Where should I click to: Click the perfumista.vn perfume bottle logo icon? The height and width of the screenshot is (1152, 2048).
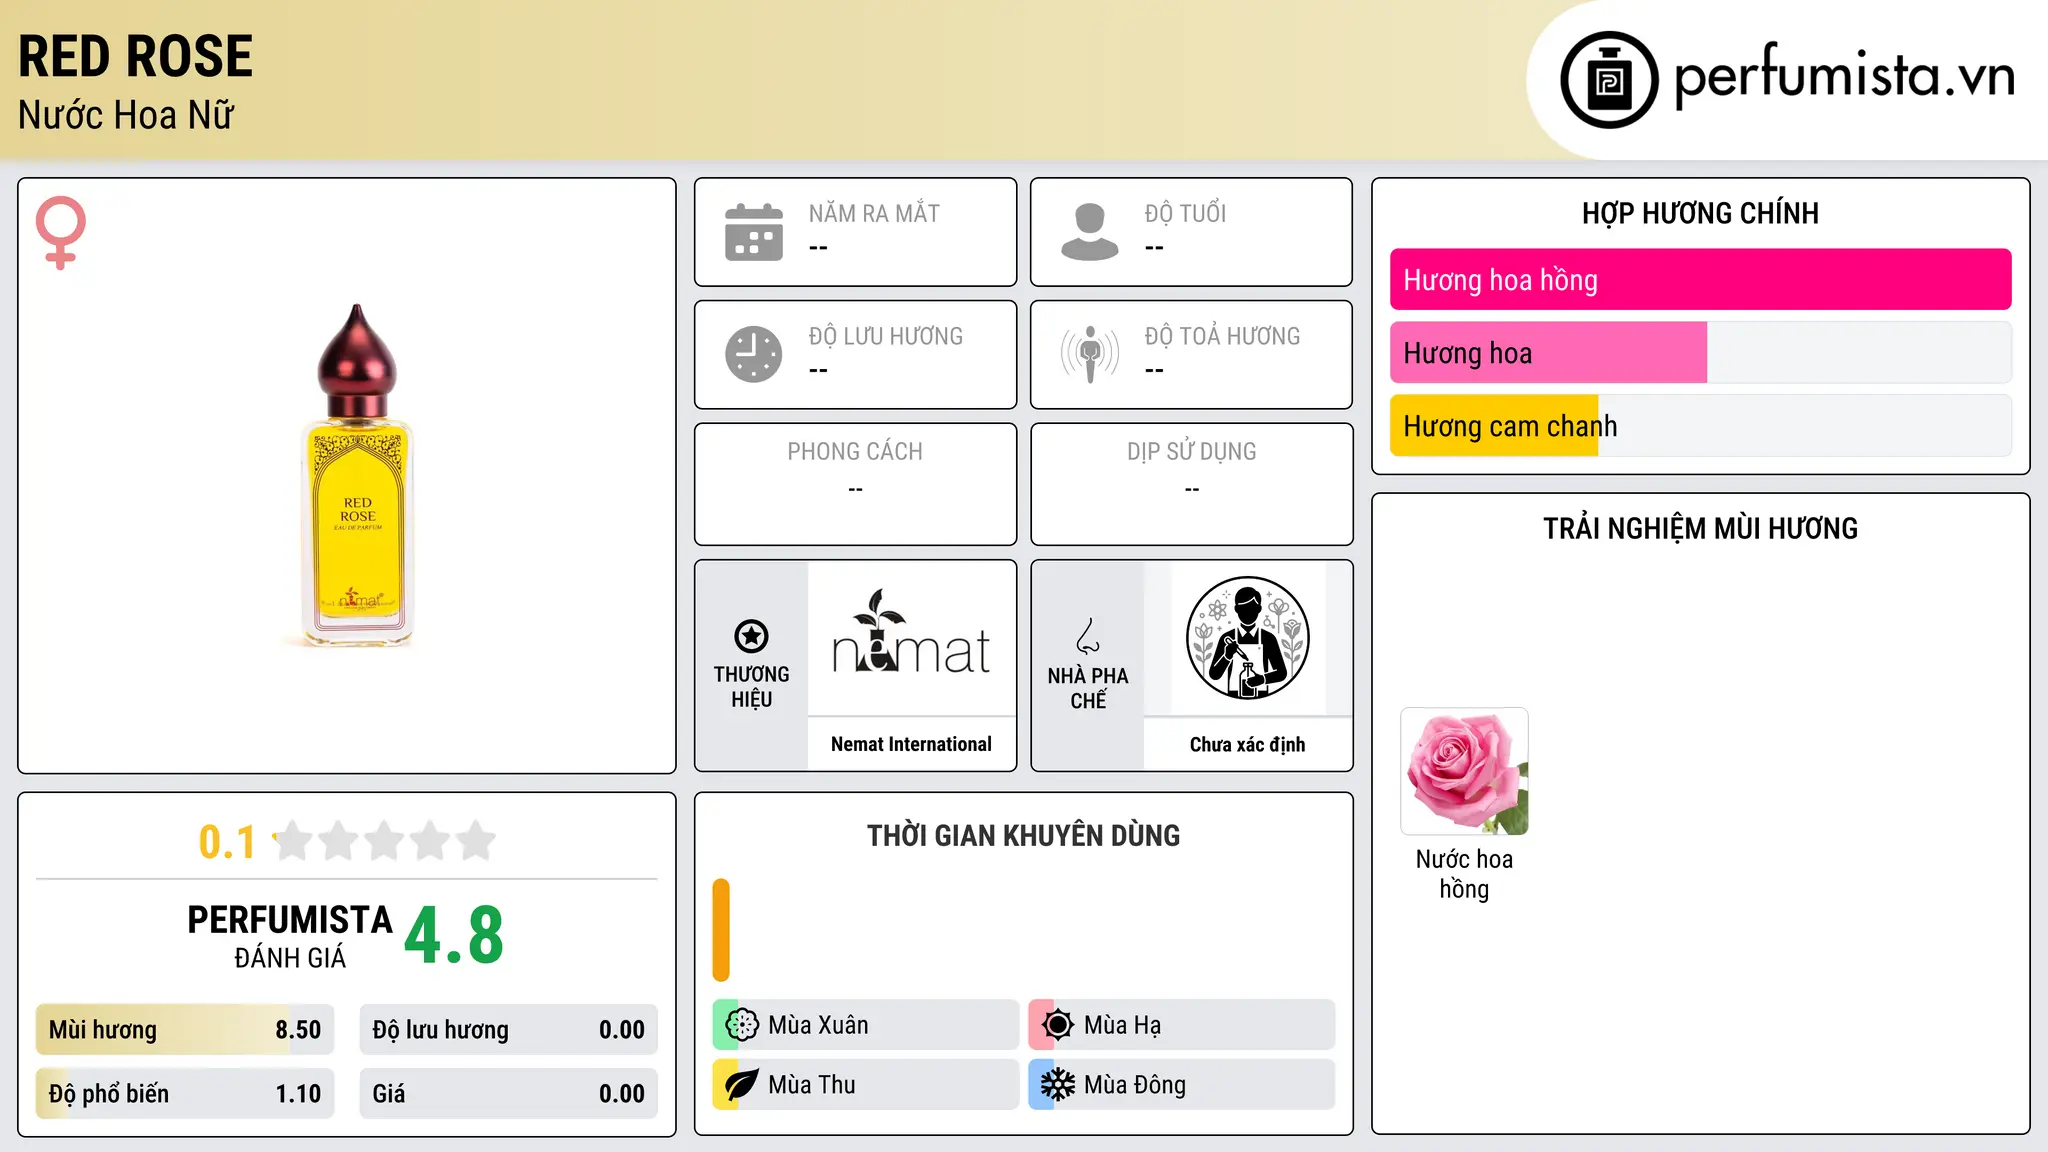coord(1609,80)
